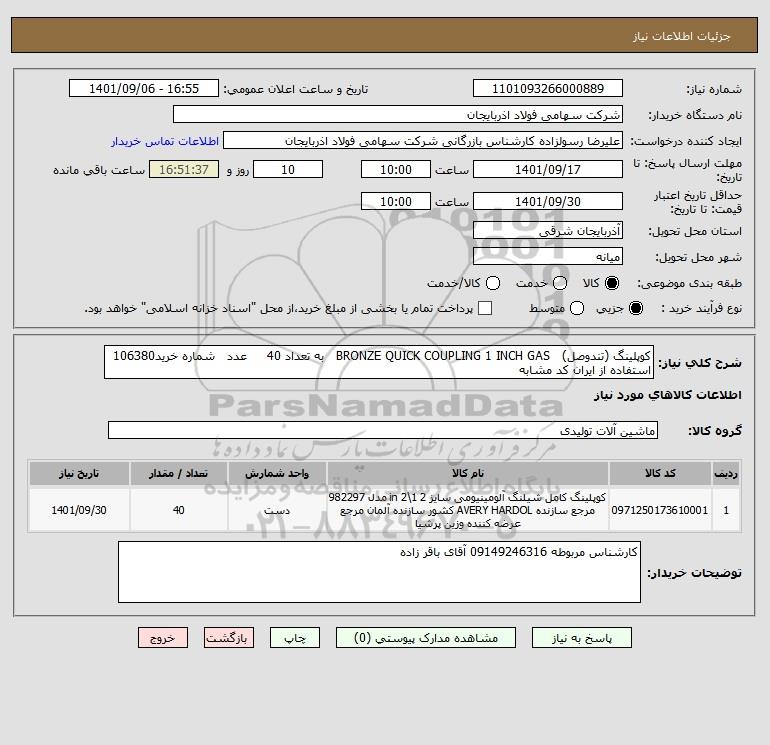
Task: Click the توضیحات خریدار text area
Action: point(379,572)
